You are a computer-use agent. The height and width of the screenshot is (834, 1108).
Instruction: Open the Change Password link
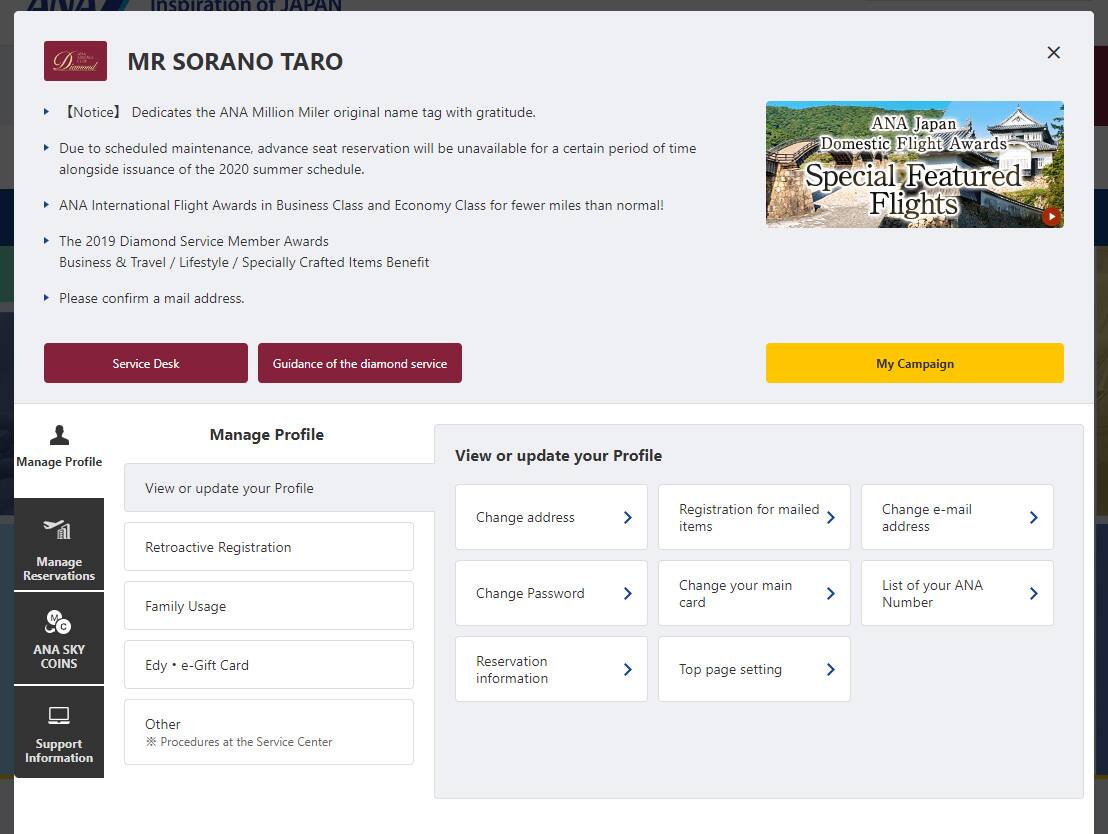point(551,594)
